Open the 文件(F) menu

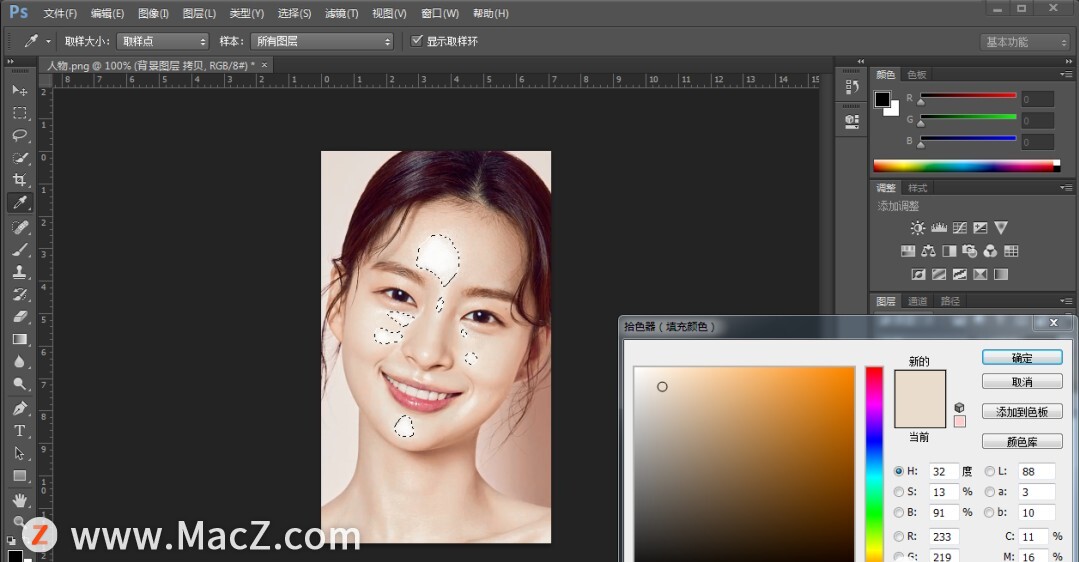60,14
